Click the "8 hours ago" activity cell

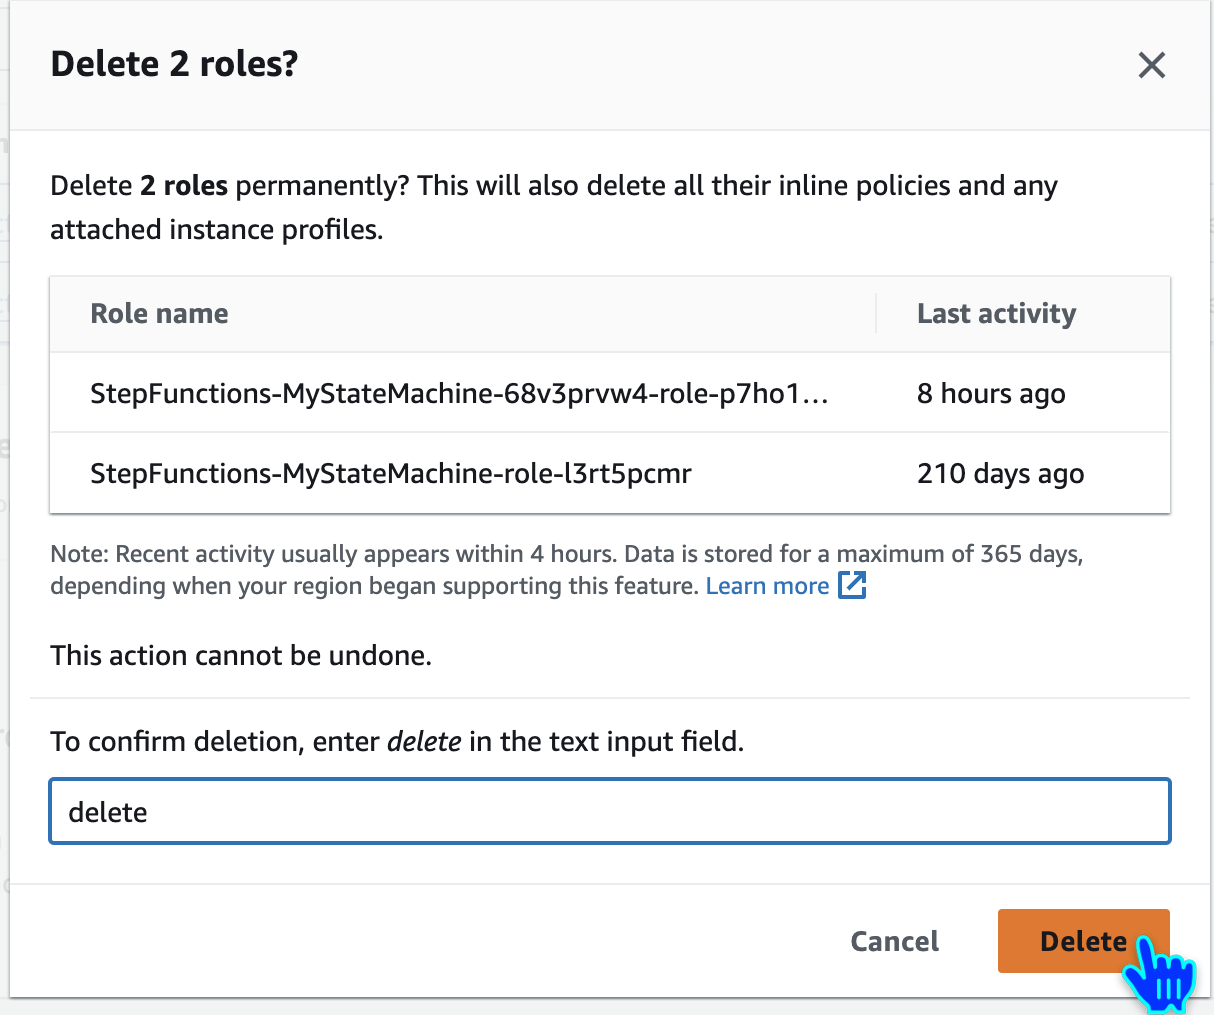click(991, 394)
